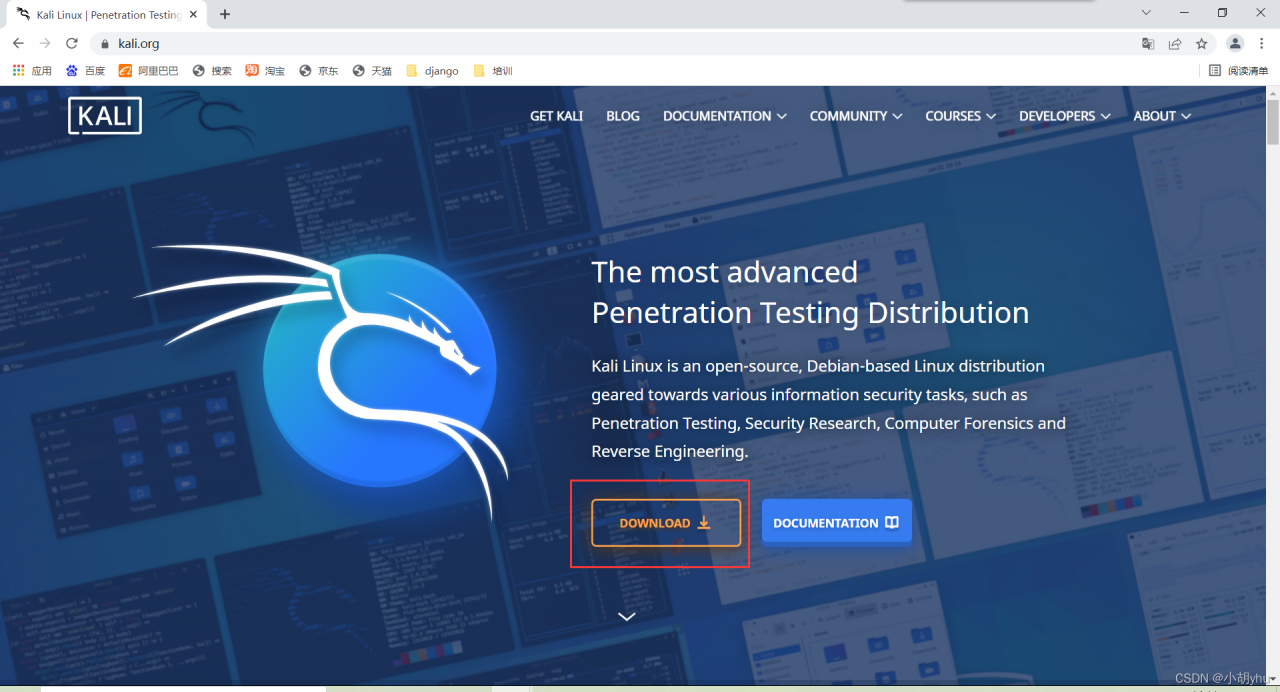Expand the DEVELOPERS nav menu
Image resolution: width=1280 pixels, height=692 pixels.
(x=1065, y=116)
